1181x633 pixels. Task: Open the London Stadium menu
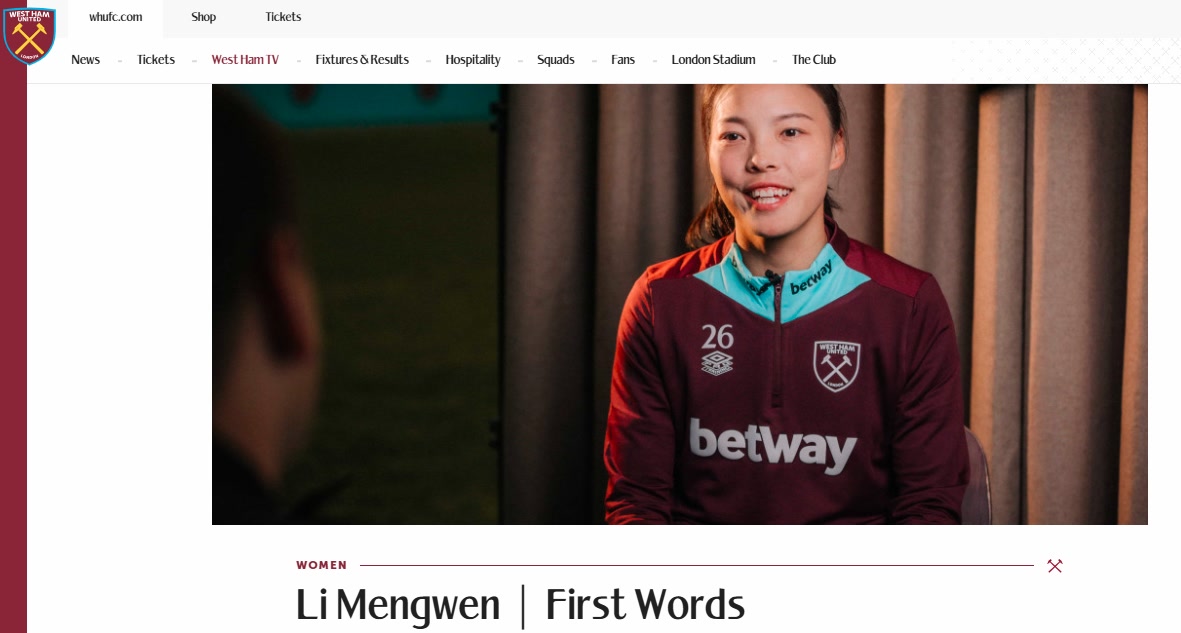(713, 60)
